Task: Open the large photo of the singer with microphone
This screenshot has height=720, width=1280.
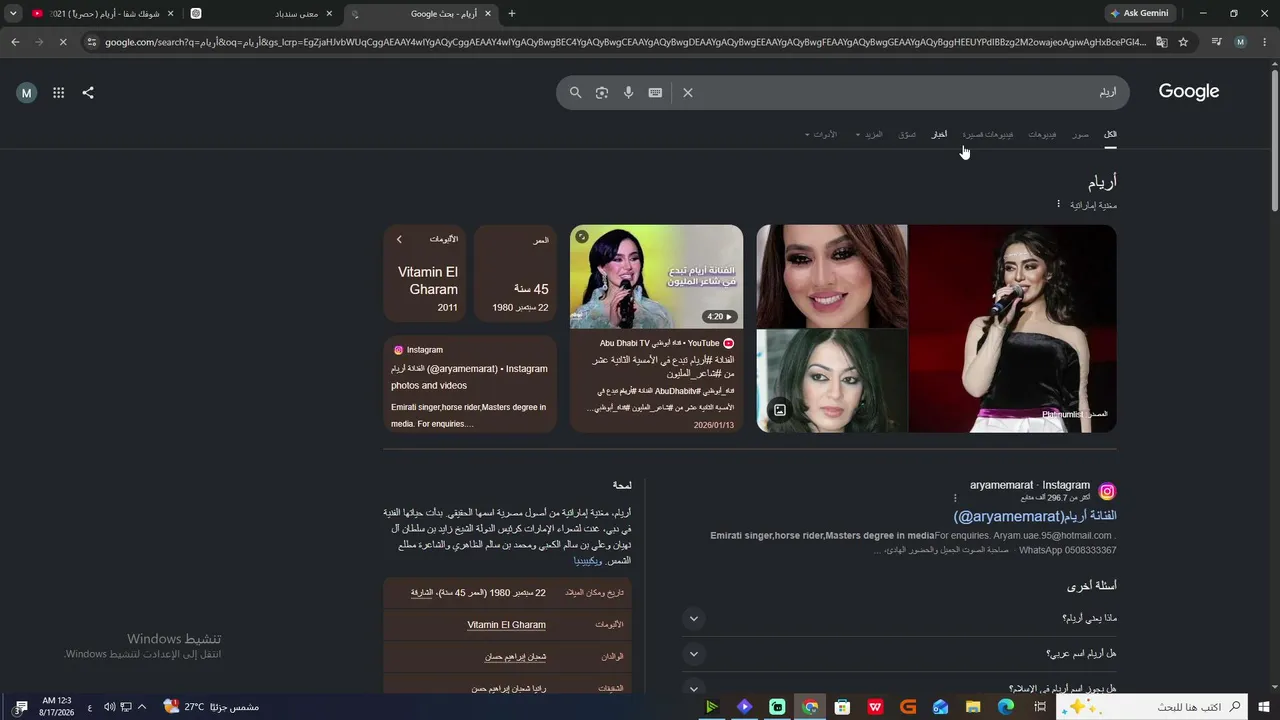Action: (1012, 328)
